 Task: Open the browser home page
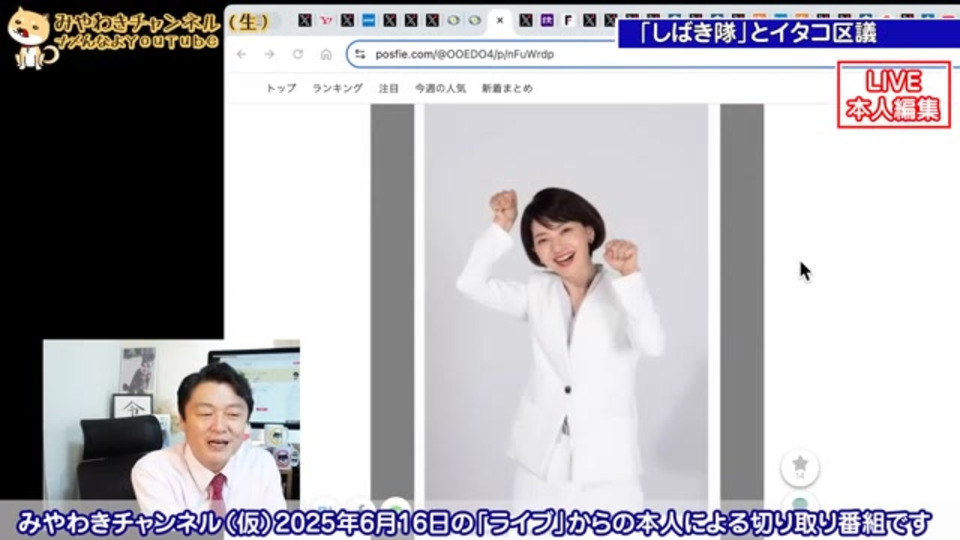(x=326, y=54)
